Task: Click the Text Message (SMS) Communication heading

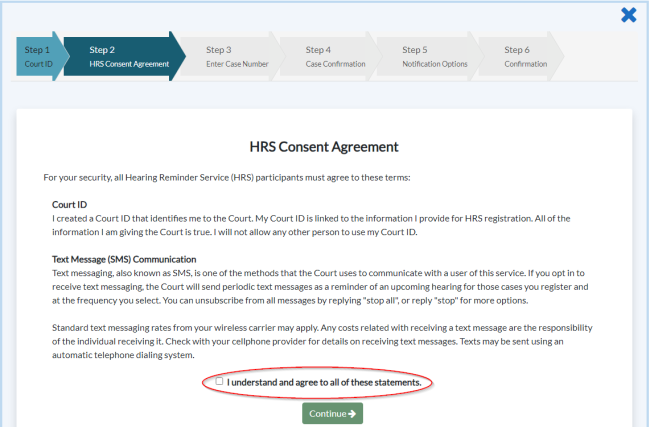Action: (124, 259)
